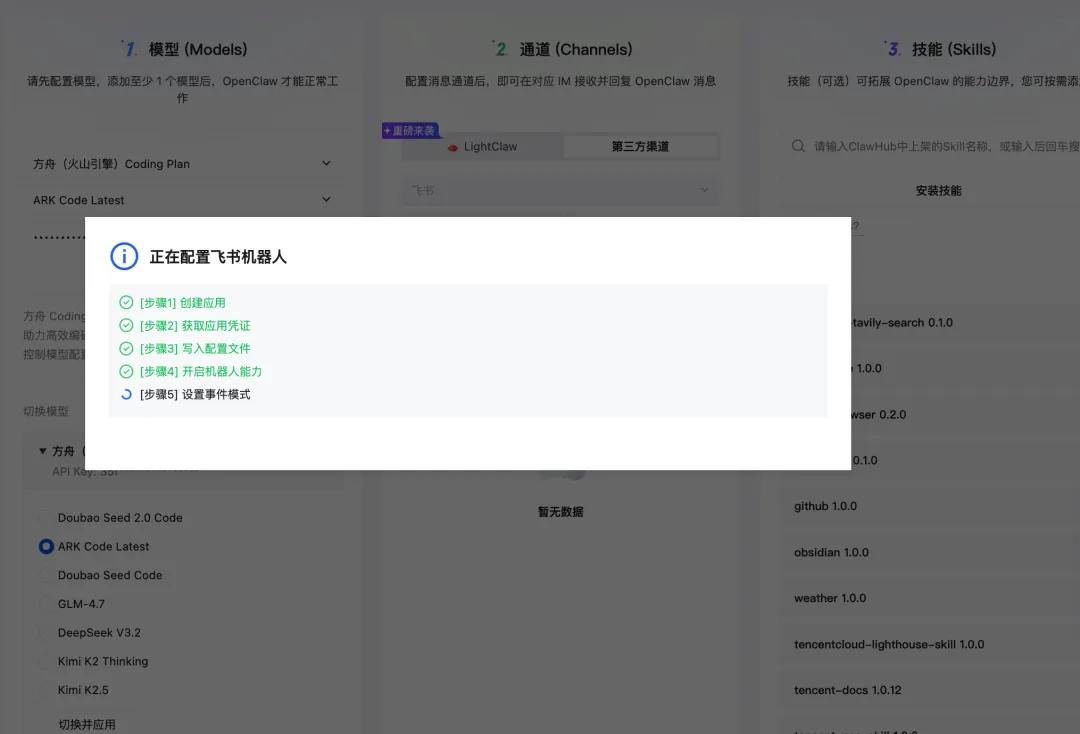Click the tencentcloud-lighthouse-skill 1.0.0 row
The image size is (1080, 734).
pyautogui.click(x=930, y=644)
